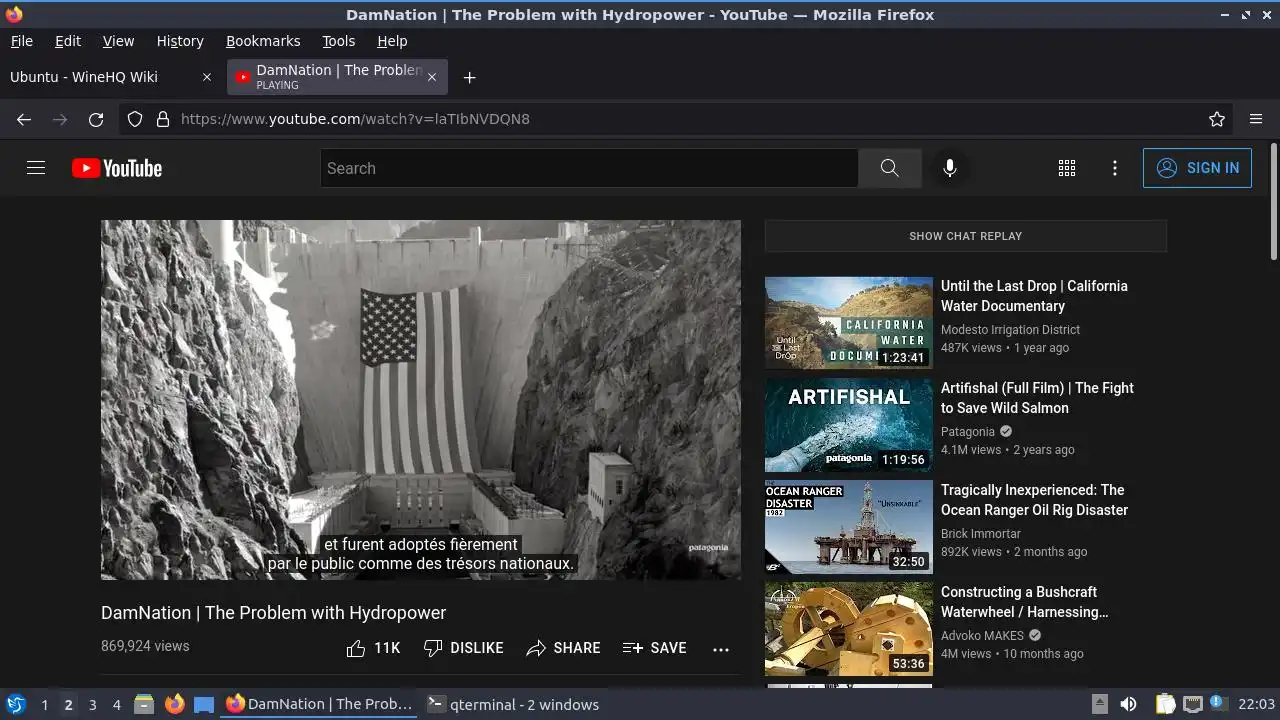Click the DISLIKE button

(x=463, y=648)
